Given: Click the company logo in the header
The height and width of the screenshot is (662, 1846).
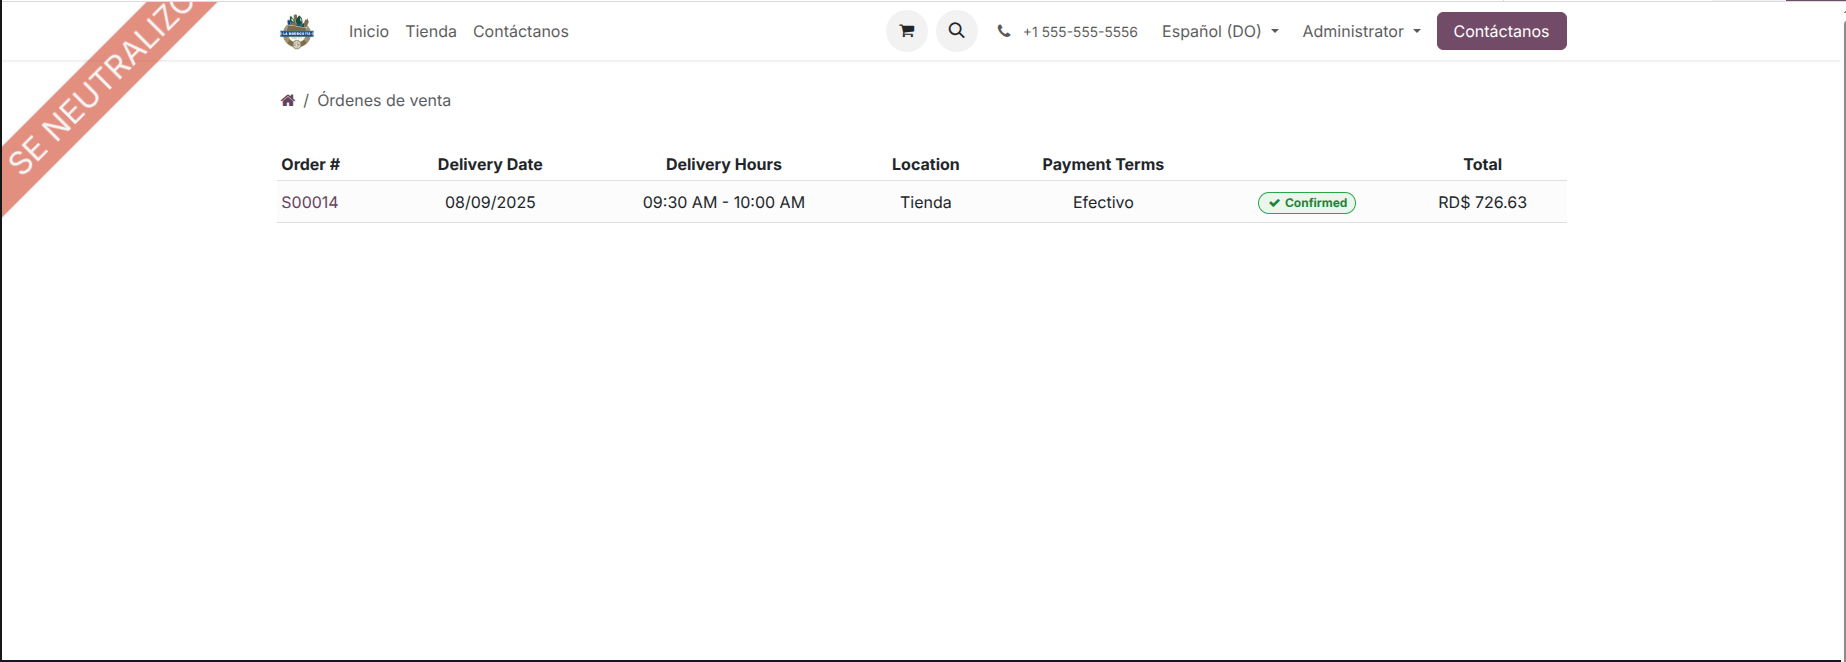Looking at the screenshot, I should (x=297, y=32).
